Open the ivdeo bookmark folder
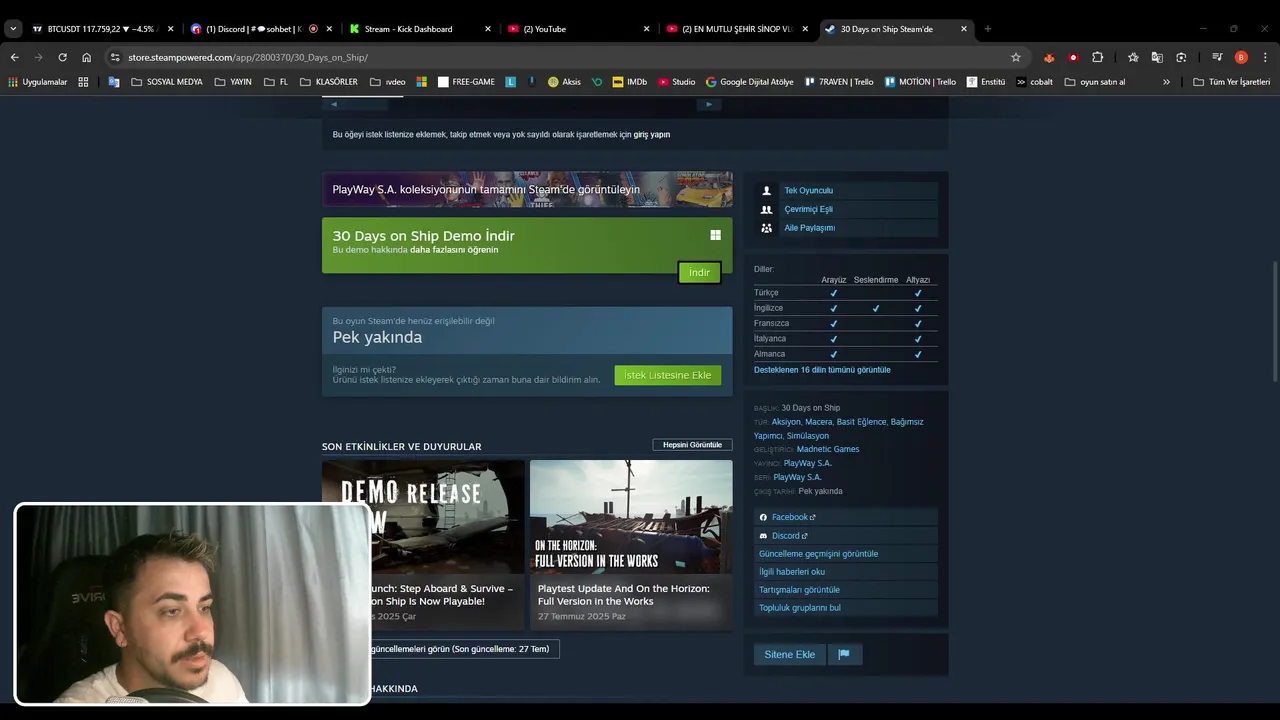 click(387, 82)
